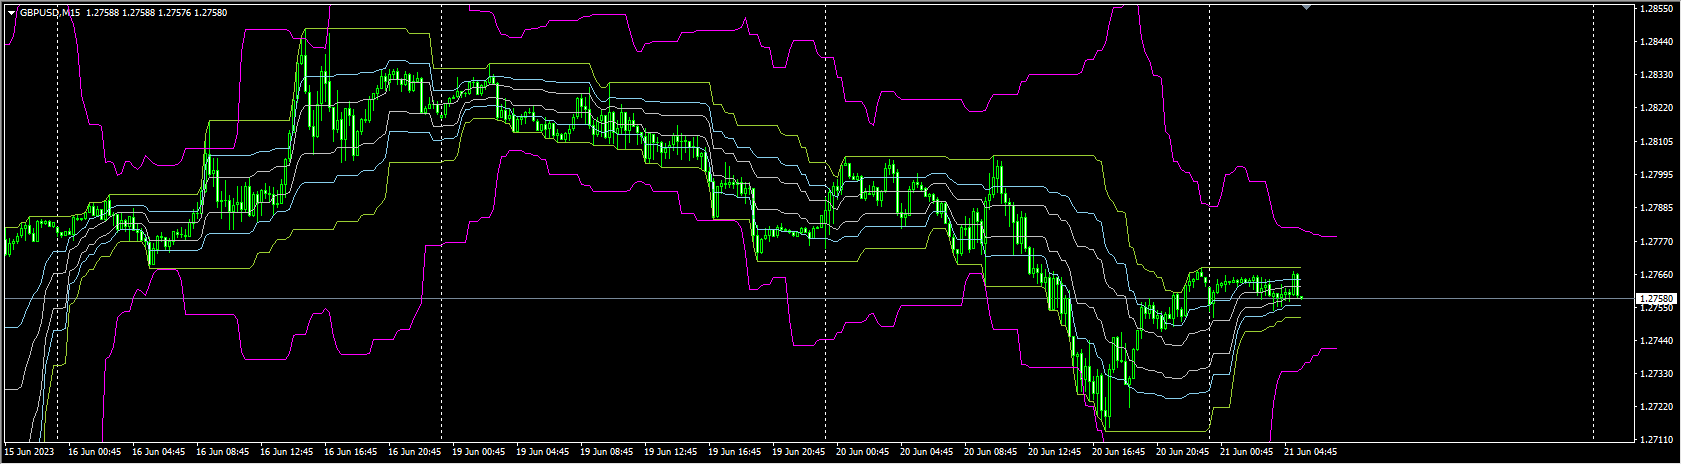Screen dimensions: 1682x465
Task: Click the 1.27885 price axis label
Action: 1656,208
